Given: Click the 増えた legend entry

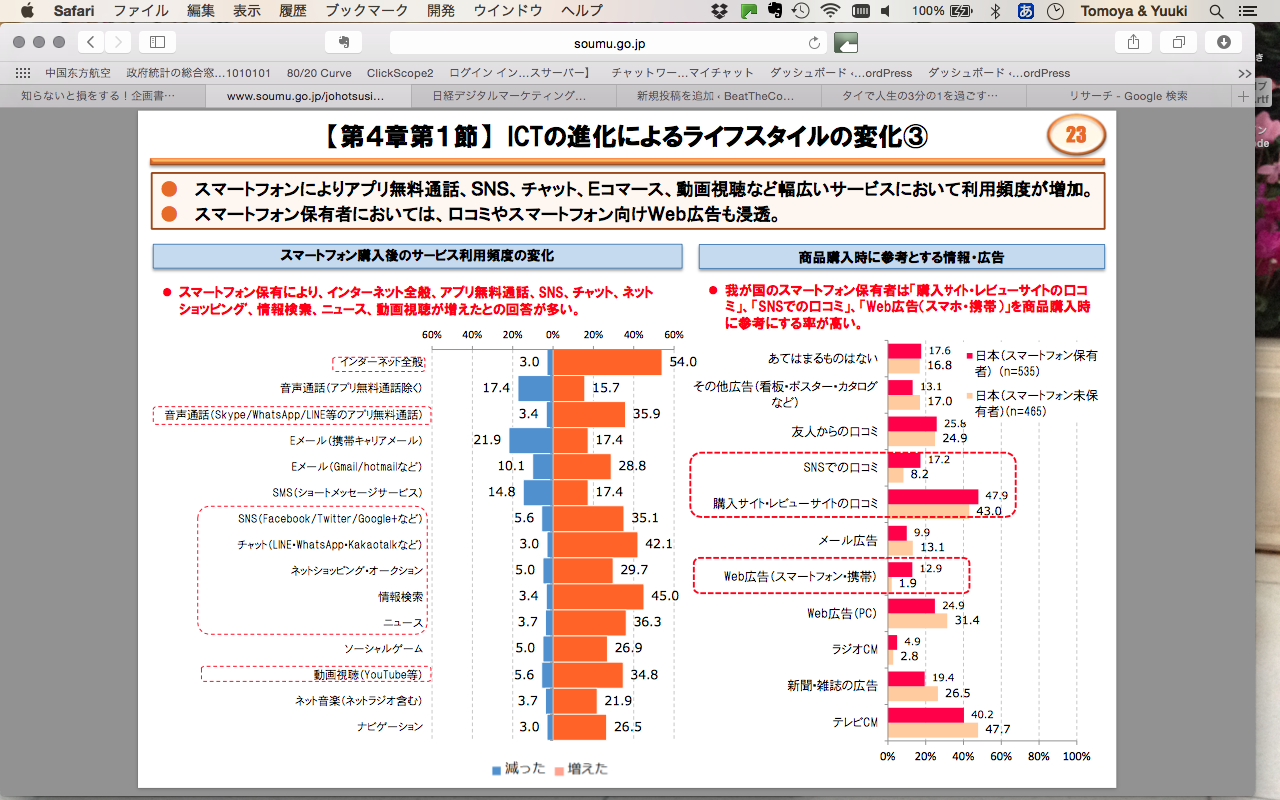Looking at the screenshot, I should pos(580,769).
